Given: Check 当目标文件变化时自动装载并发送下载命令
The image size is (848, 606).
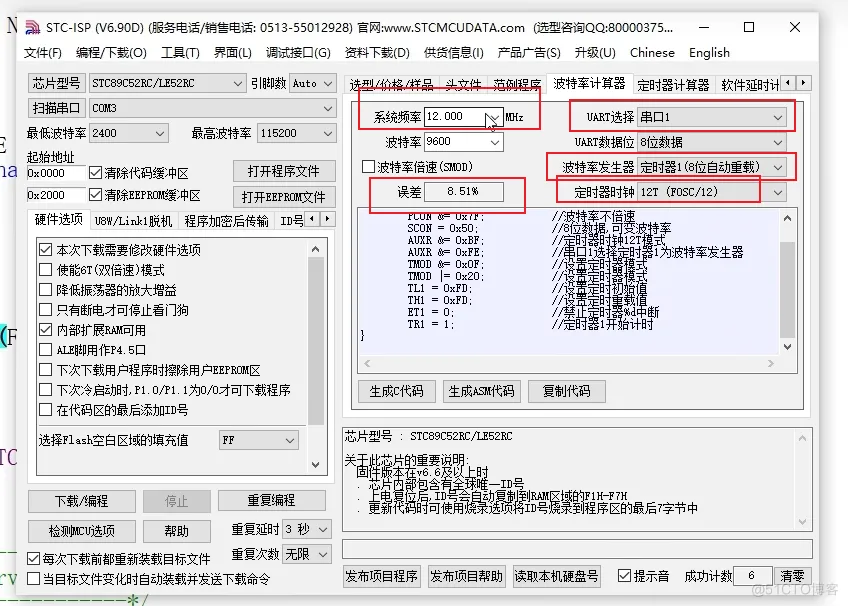Looking at the screenshot, I should coord(34,579).
